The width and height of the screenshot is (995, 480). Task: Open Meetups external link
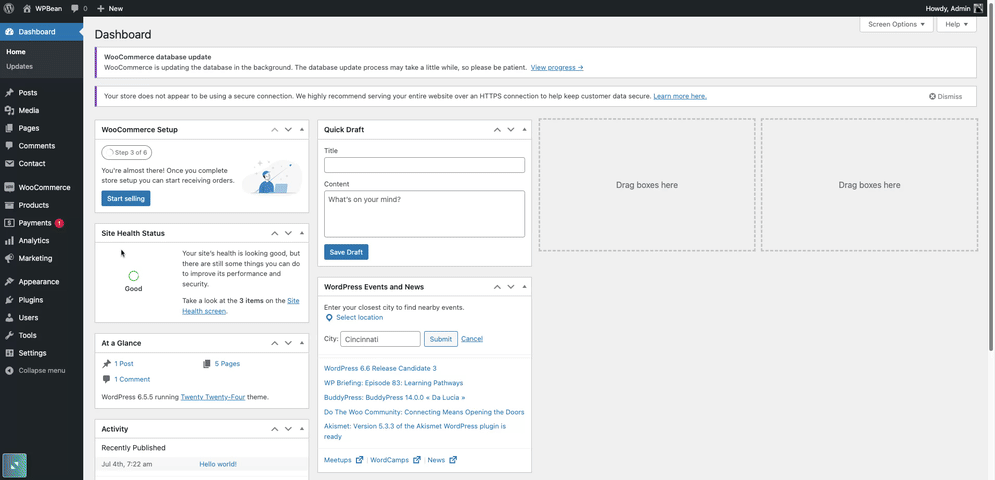343,460
